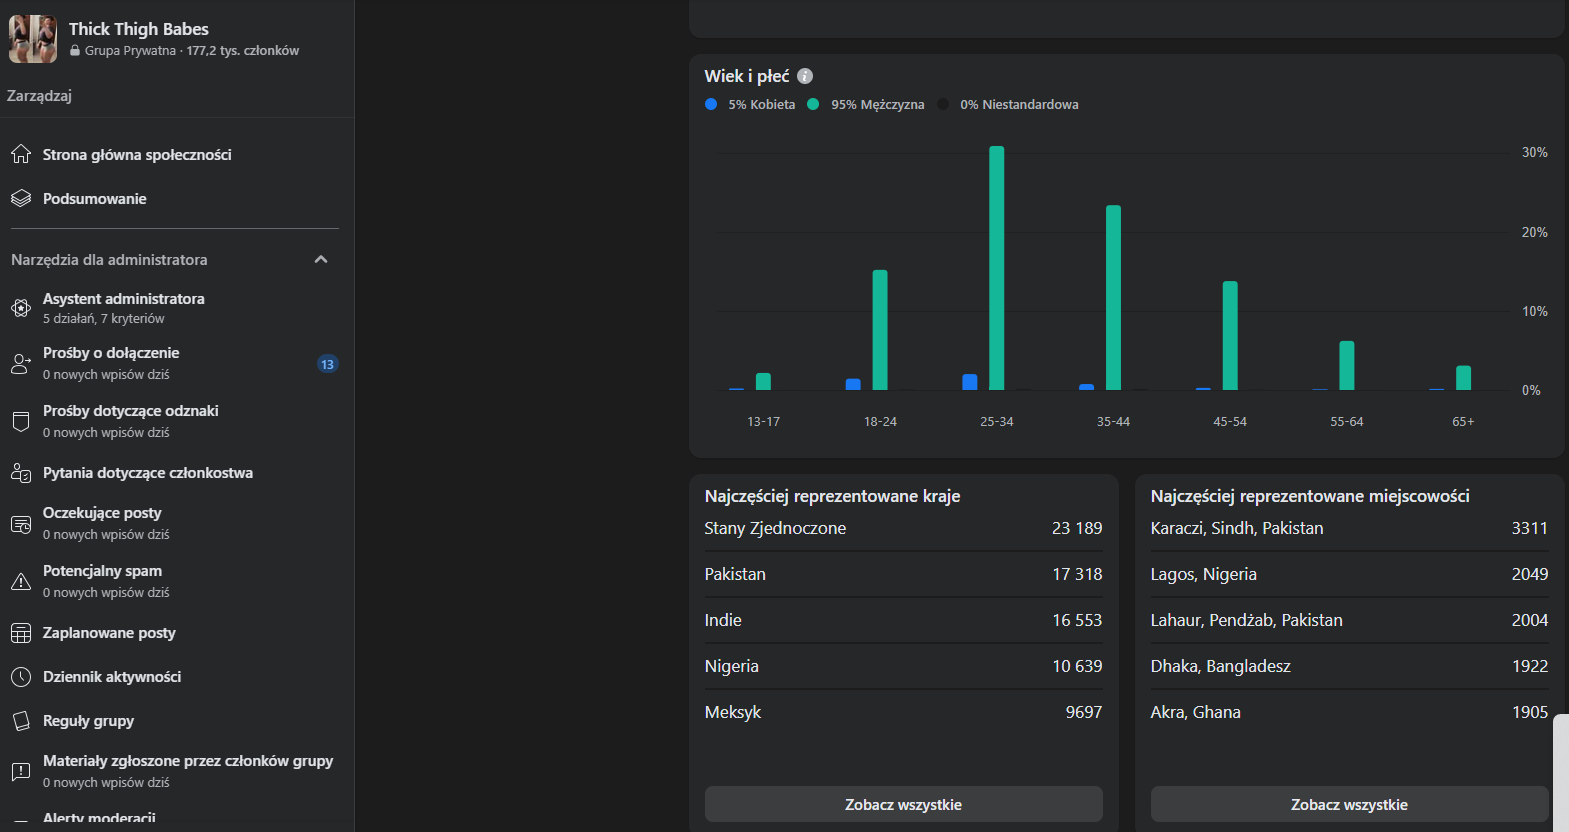Click Zobacz wszystkie under cities list
The image size is (1569, 832).
point(1349,804)
